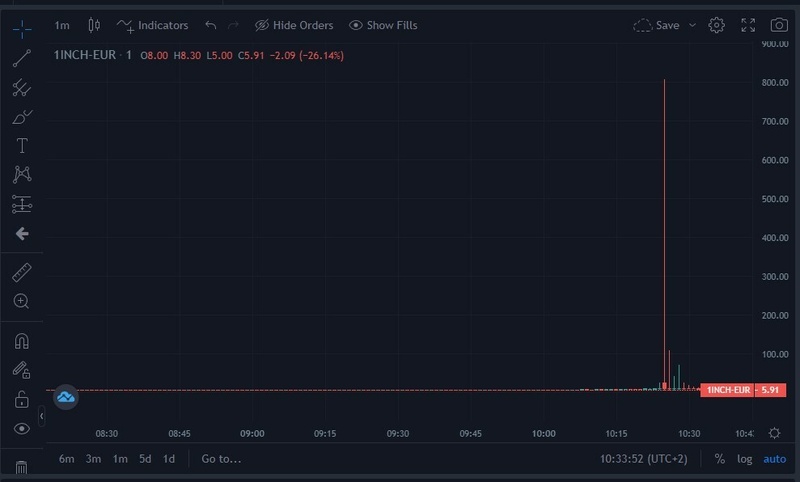
Task: Open the Indicators dialog
Action: 153,26
